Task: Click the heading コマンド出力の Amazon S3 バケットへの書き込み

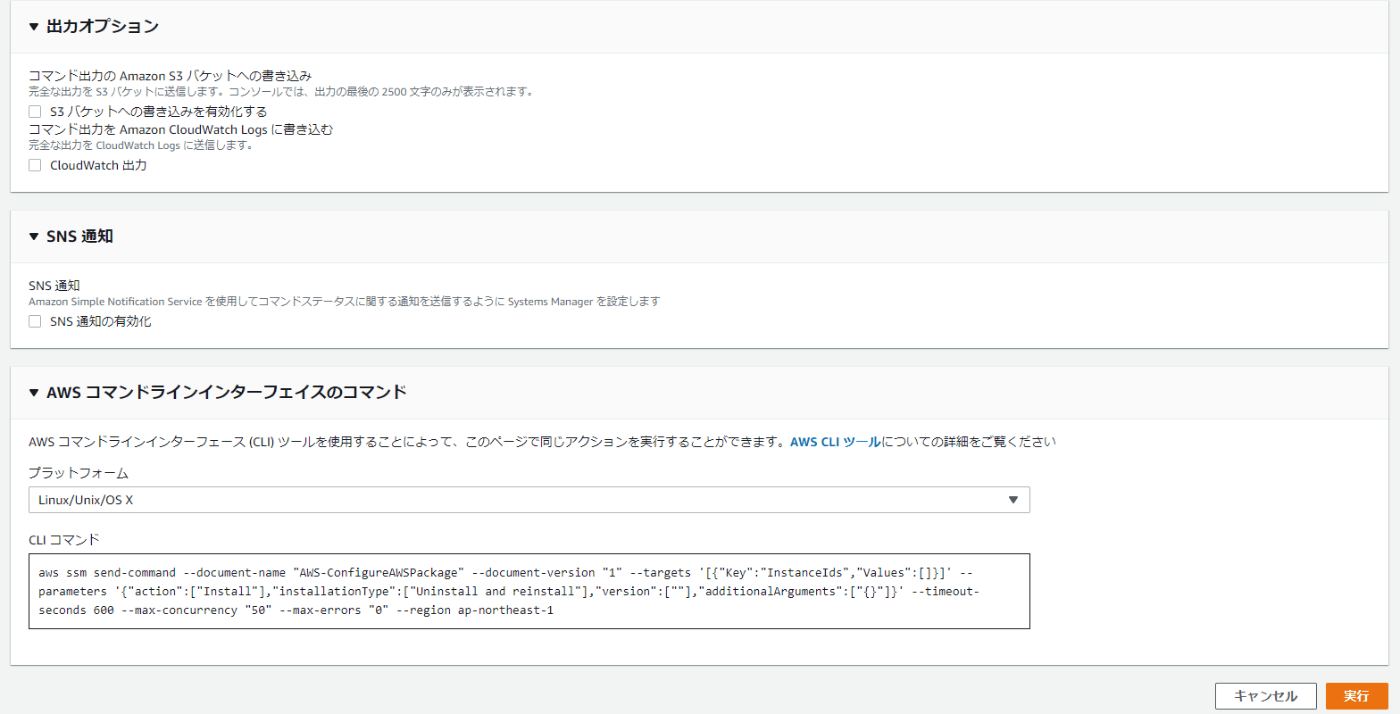Action: tap(170, 76)
